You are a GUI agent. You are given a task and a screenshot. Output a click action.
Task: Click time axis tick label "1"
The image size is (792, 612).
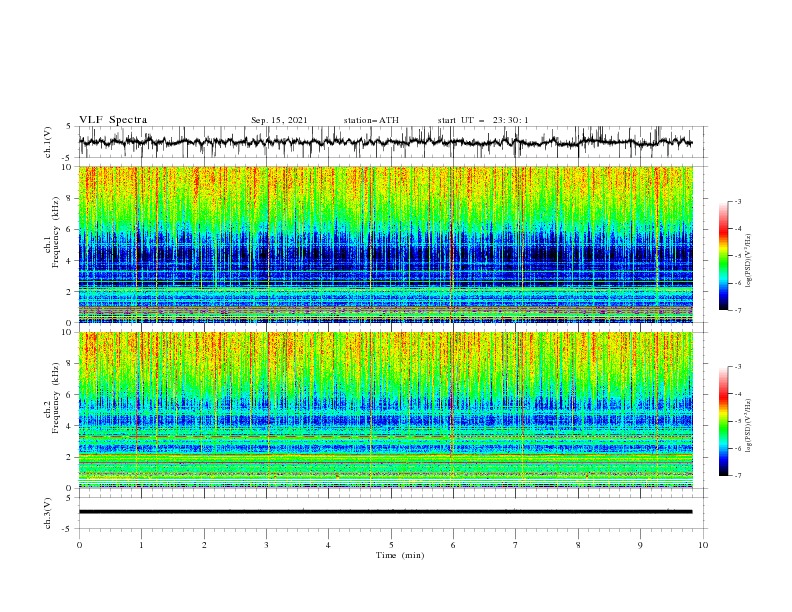click(x=141, y=545)
